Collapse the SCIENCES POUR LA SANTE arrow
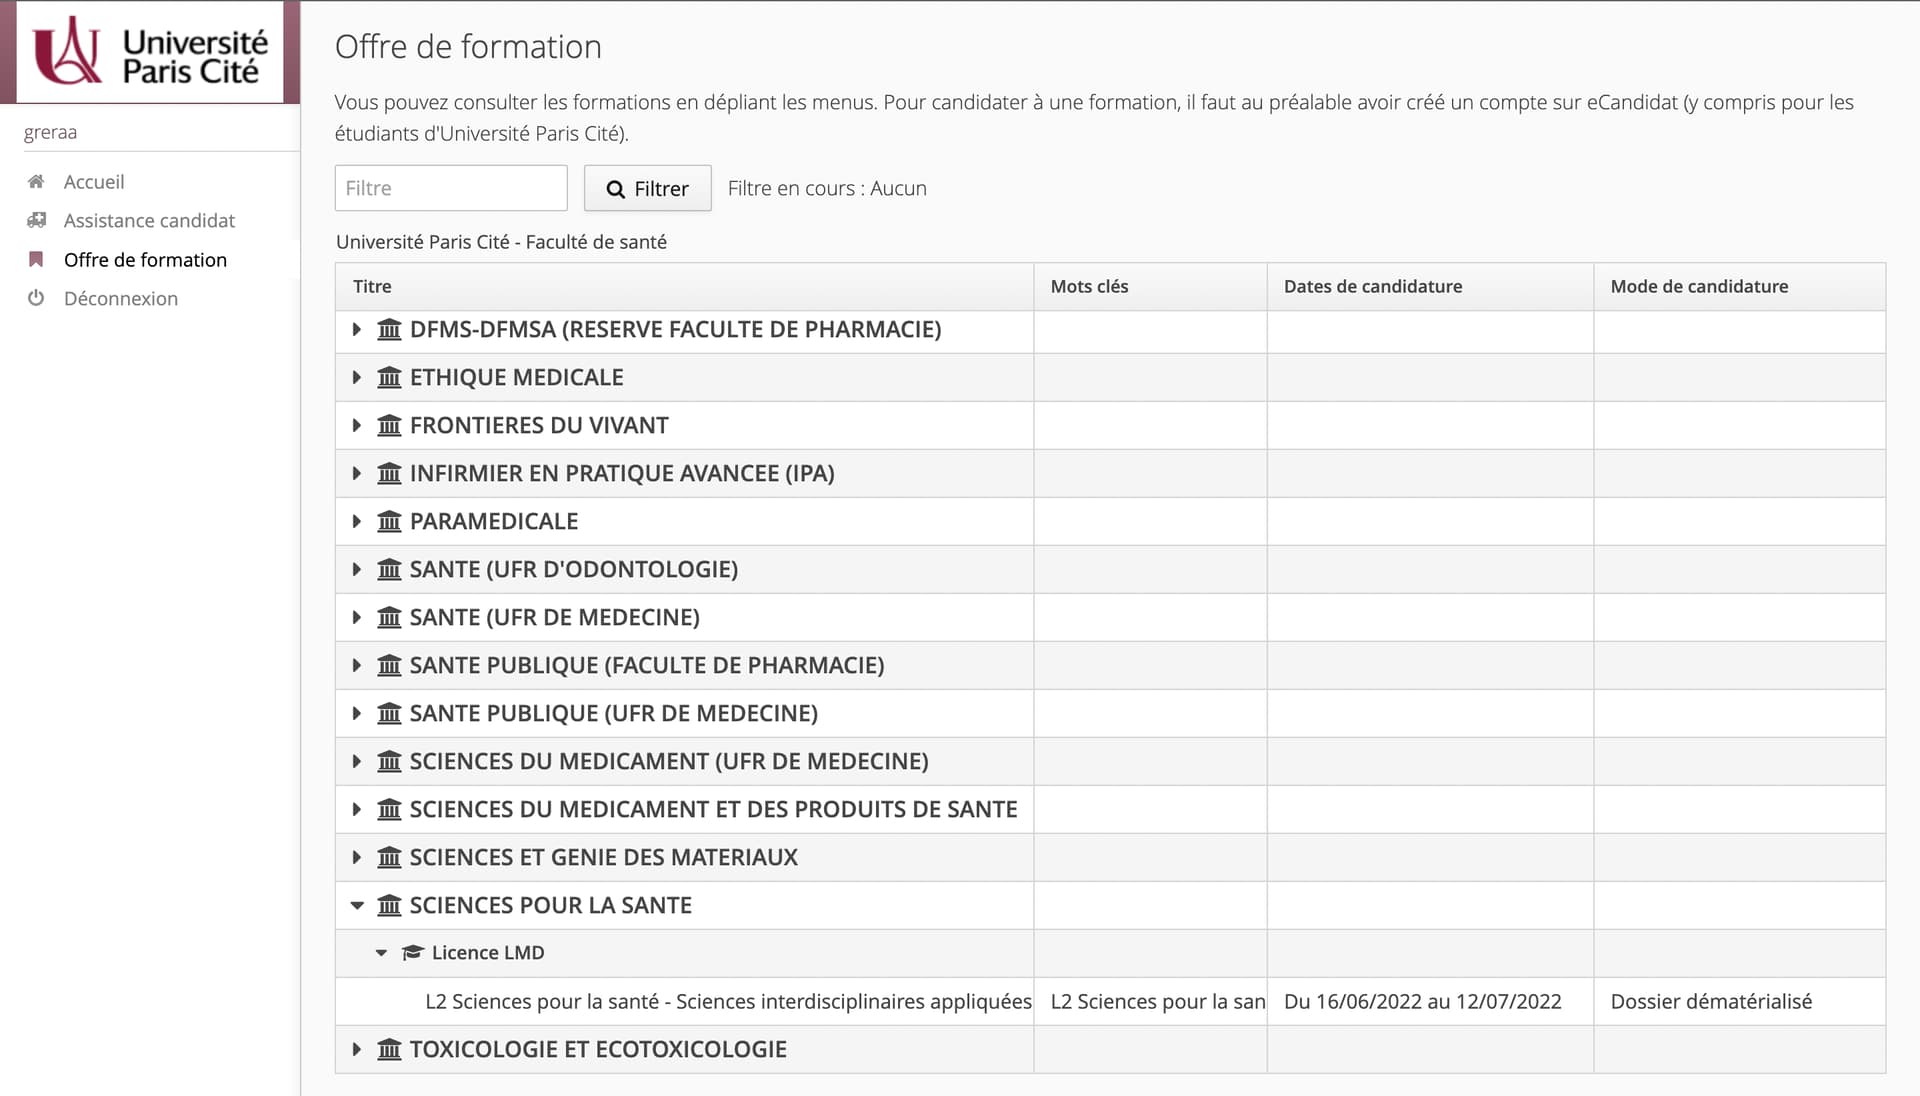 tap(356, 905)
